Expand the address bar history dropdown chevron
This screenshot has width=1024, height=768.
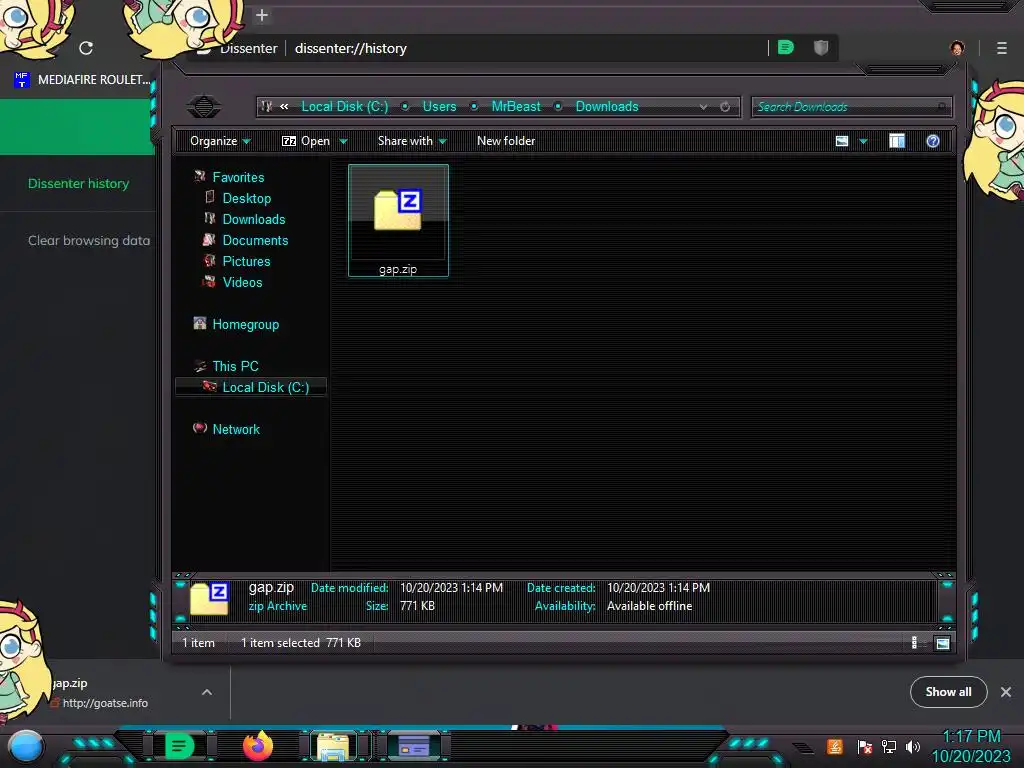pyautogui.click(x=703, y=106)
